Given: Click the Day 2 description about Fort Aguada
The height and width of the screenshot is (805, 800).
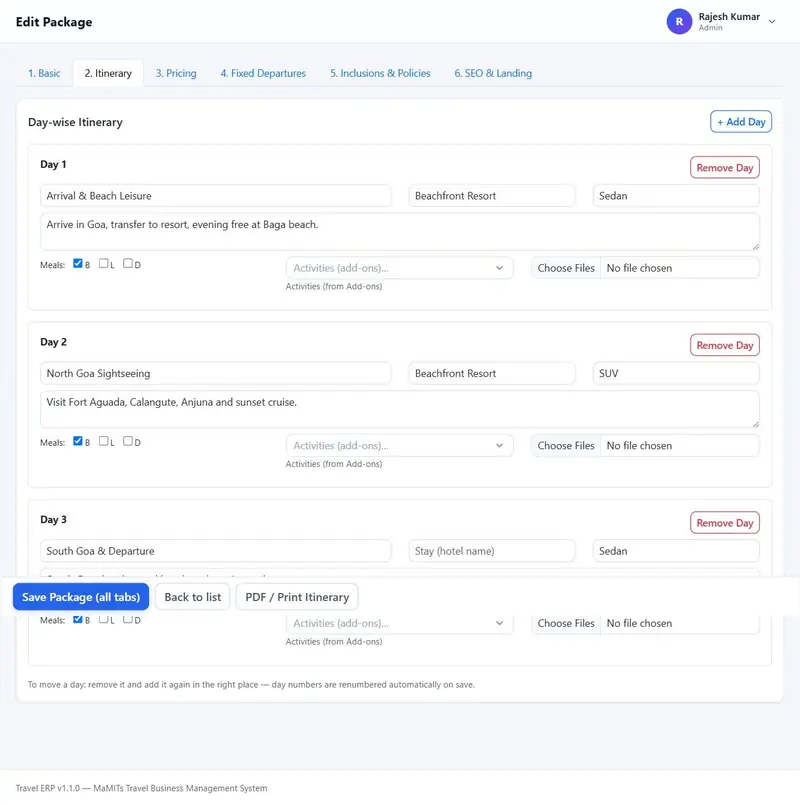Looking at the screenshot, I should [399, 409].
